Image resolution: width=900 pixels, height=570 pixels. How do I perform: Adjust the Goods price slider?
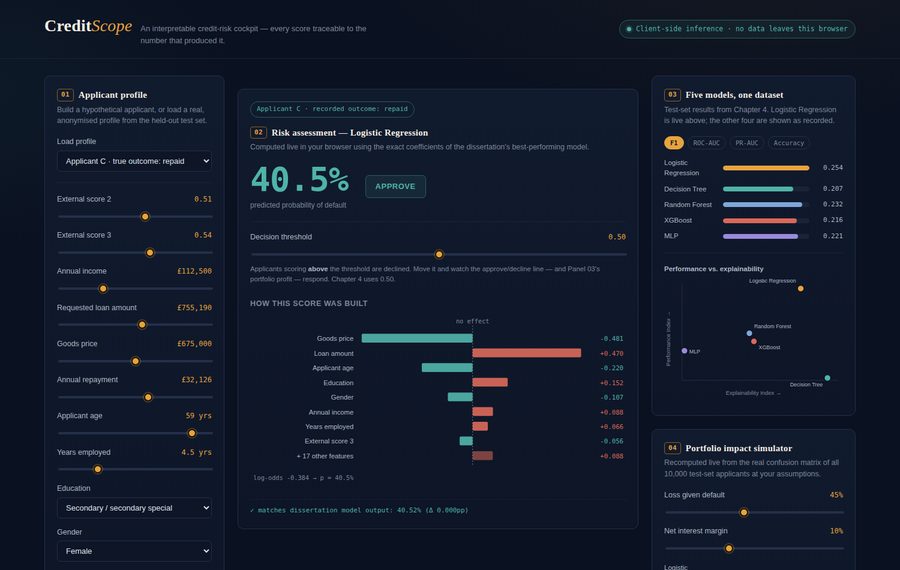[x=135, y=361]
